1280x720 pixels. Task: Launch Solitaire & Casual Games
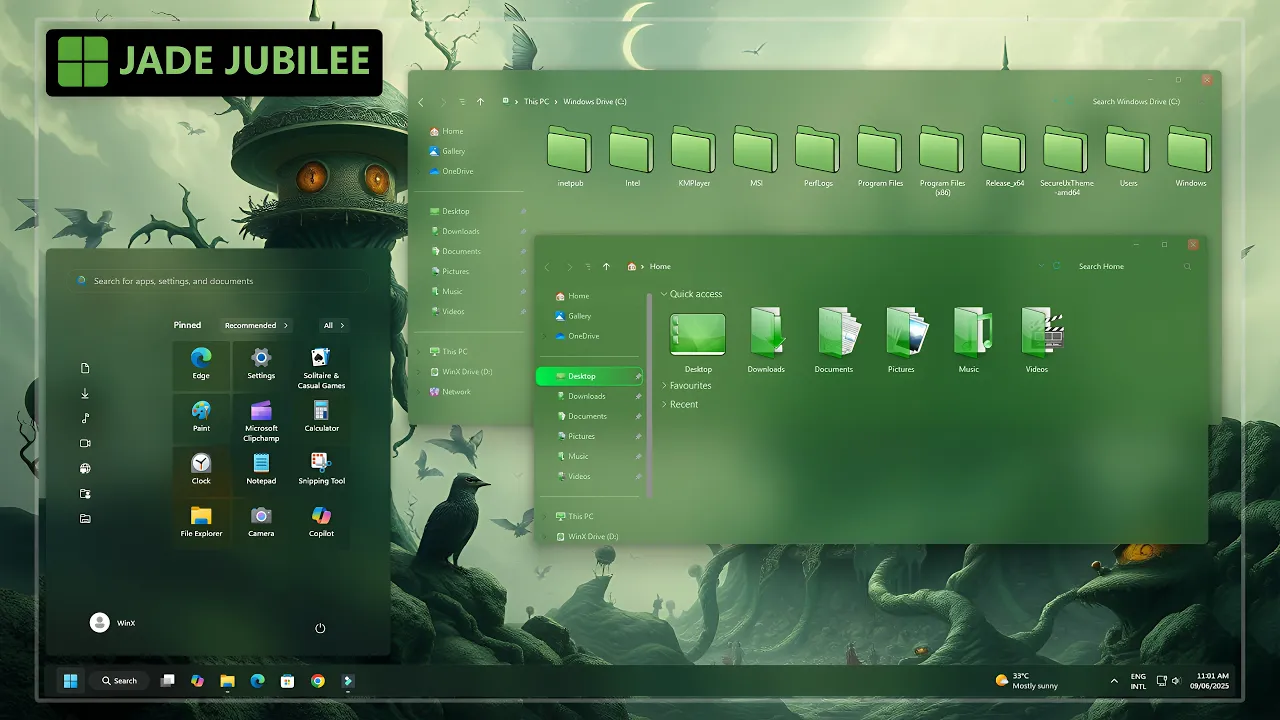click(321, 367)
